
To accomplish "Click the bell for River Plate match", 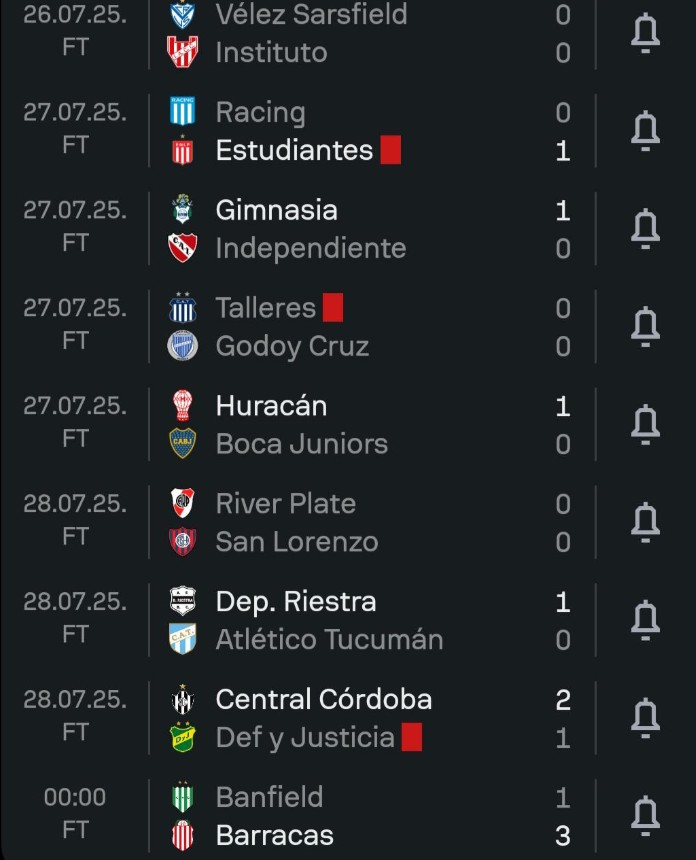I will pyautogui.click(x=645, y=522).
